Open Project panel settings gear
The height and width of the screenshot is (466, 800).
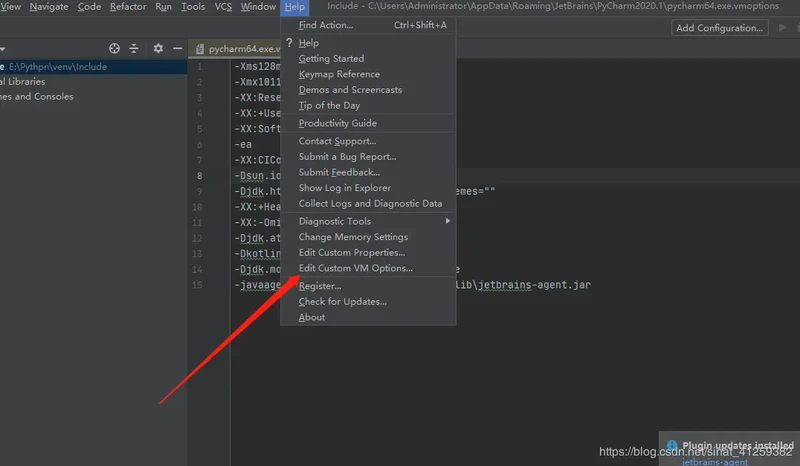(158, 48)
